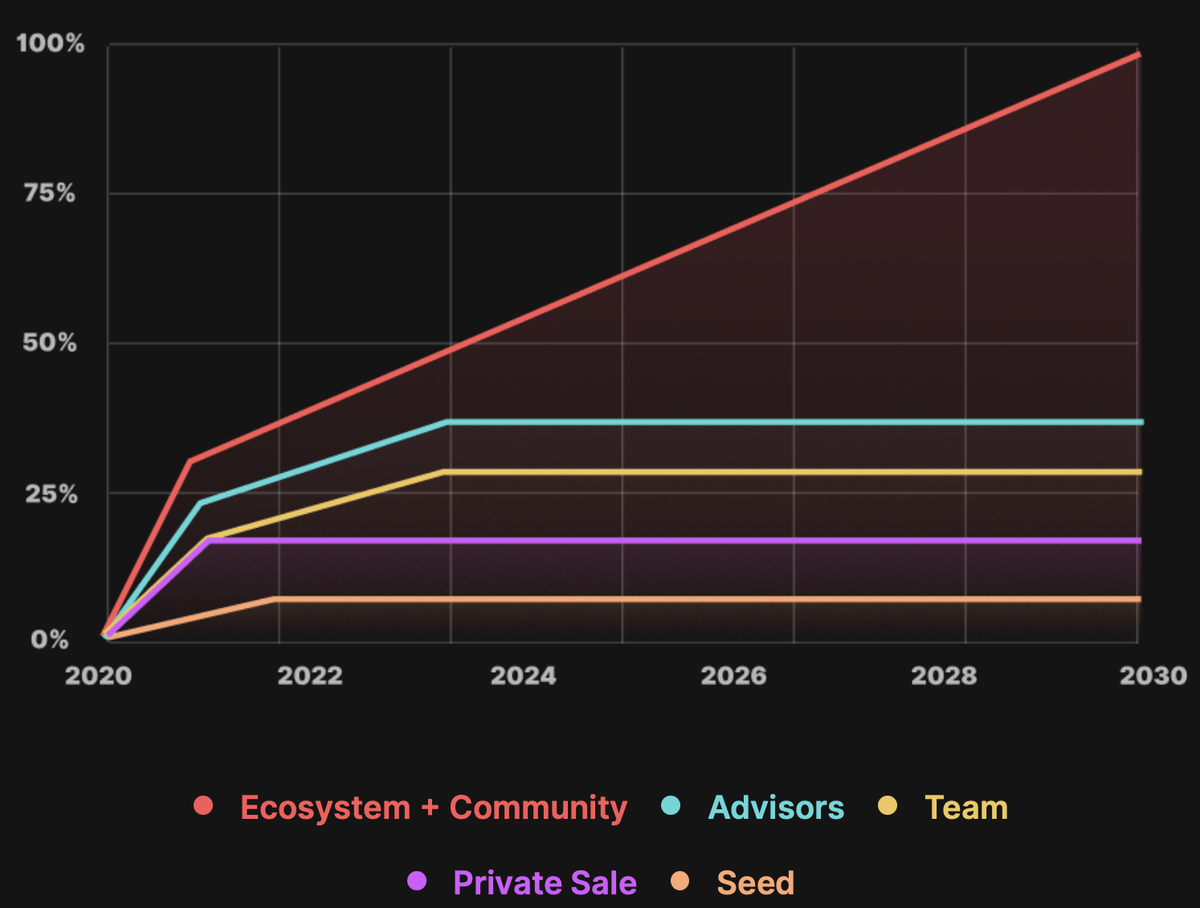Toggle the Team legend label

click(966, 807)
